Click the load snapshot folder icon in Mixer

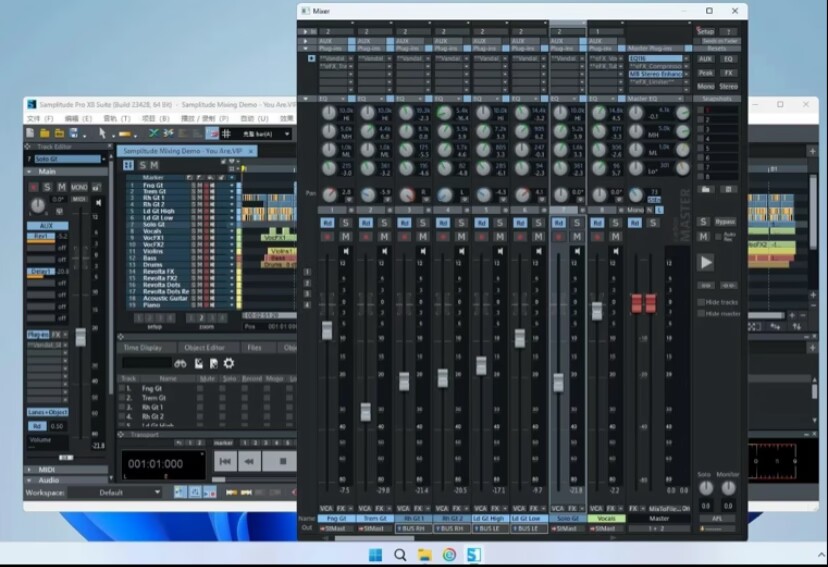click(x=706, y=189)
